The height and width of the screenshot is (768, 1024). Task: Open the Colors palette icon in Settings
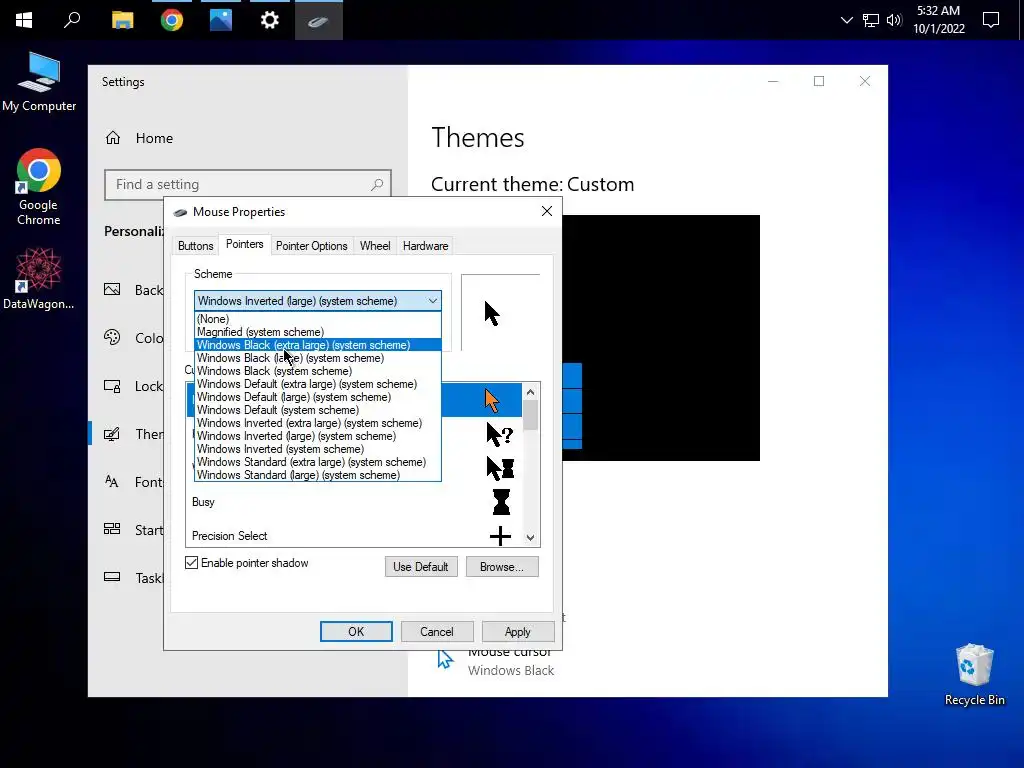112,338
